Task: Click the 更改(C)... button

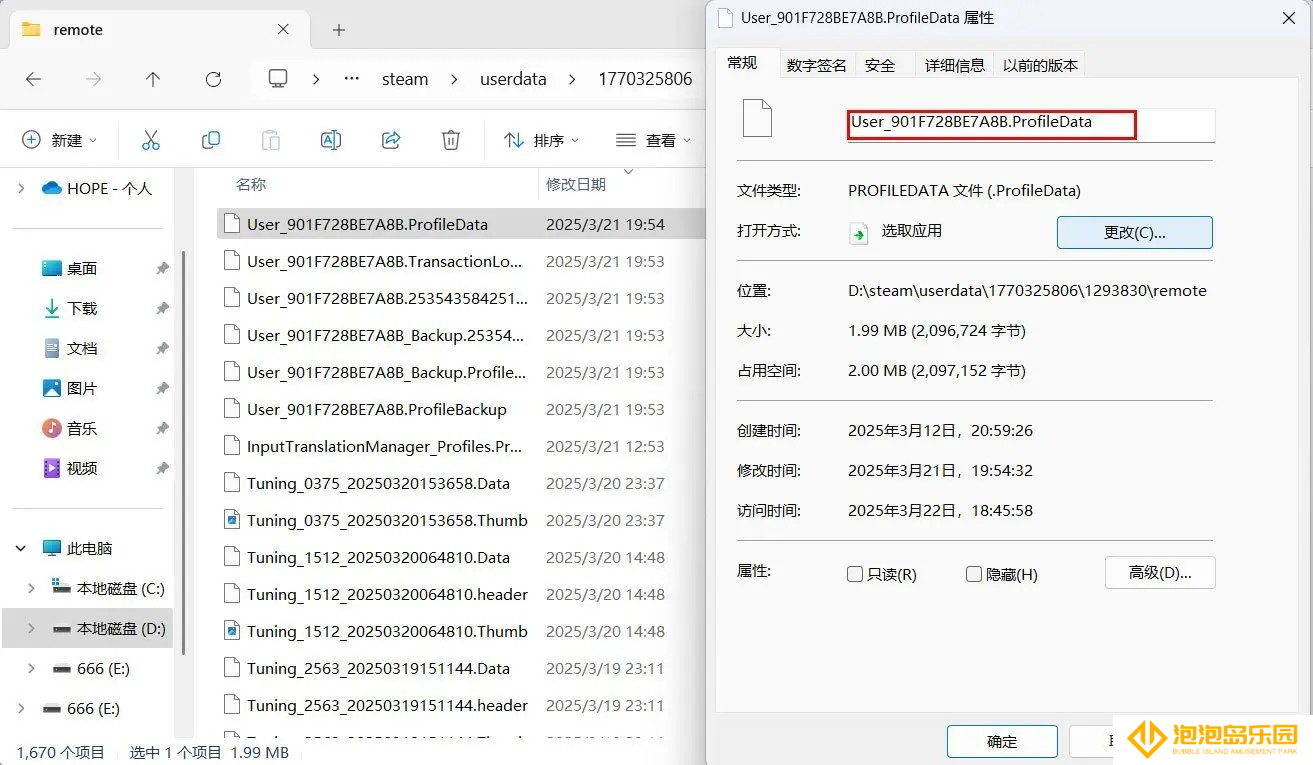Action: [x=1135, y=232]
